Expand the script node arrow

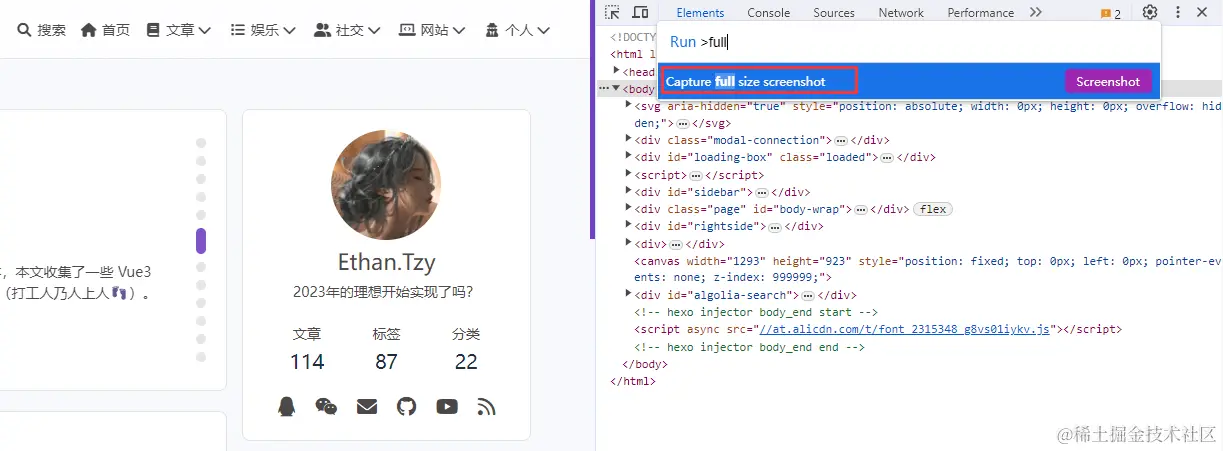(x=629, y=175)
